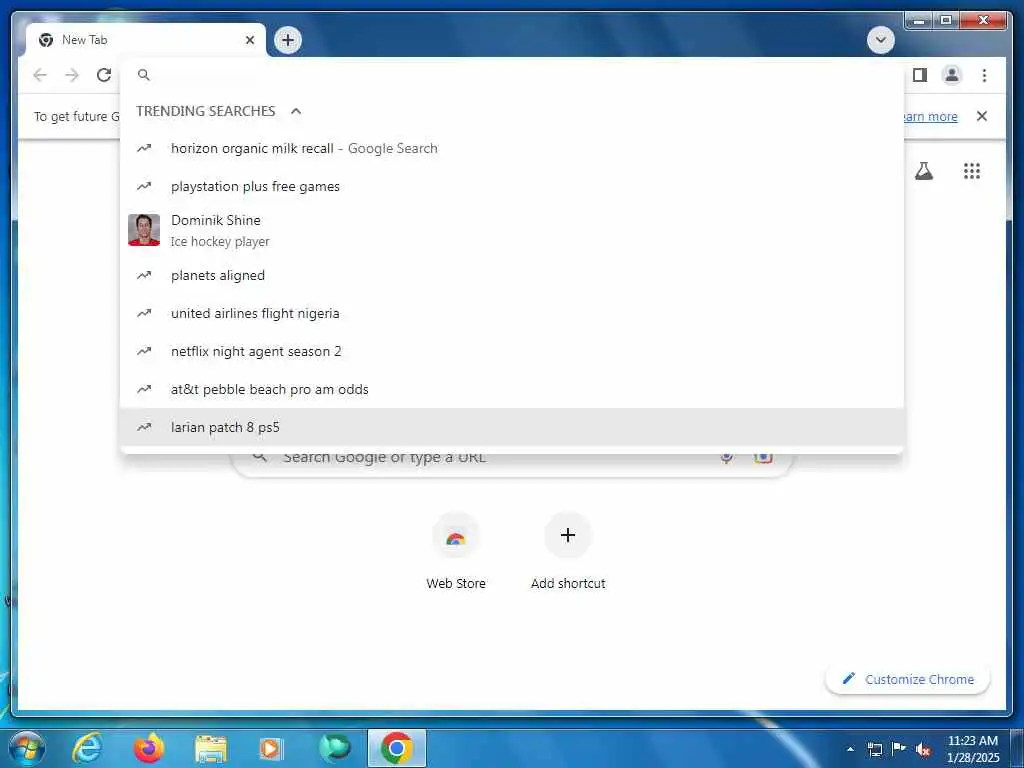Viewport: 1024px width, 768px height.
Task: Dismiss the info bar with X
Action: [x=981, y=116]
